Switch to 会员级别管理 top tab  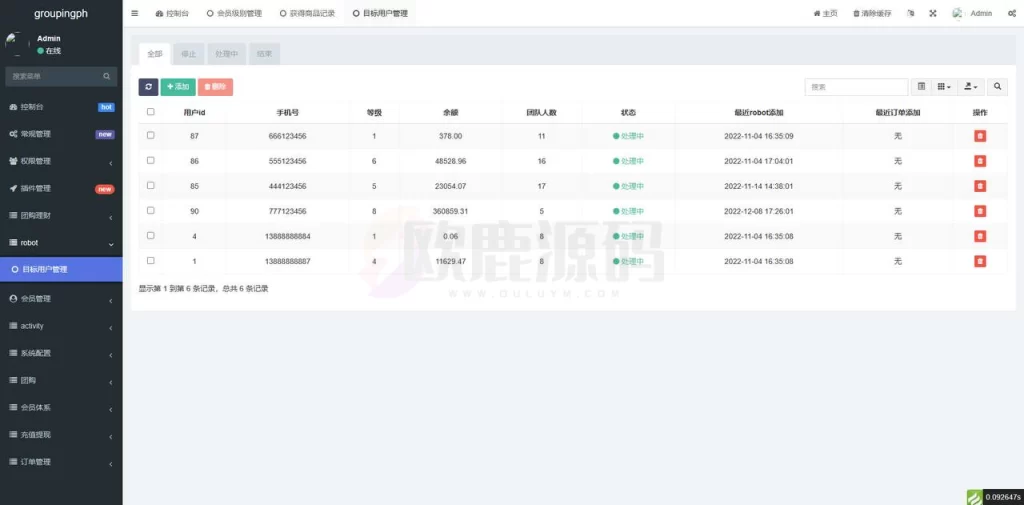234,13
